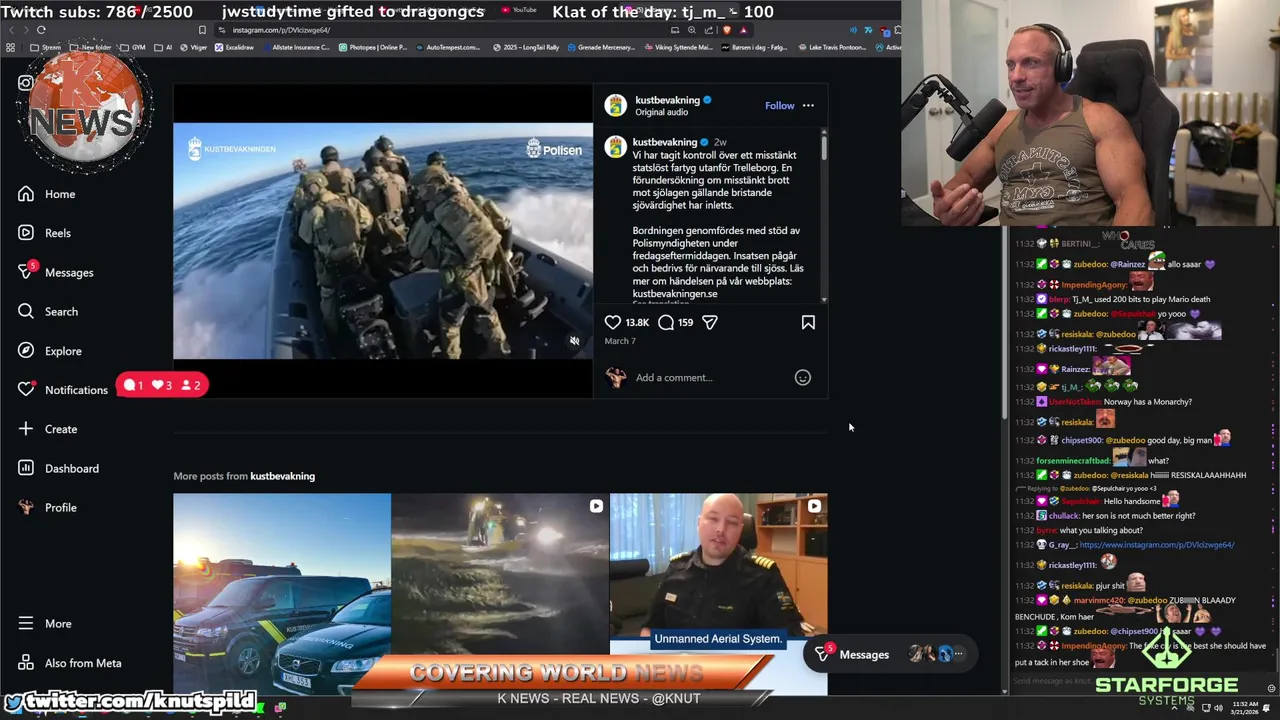The image size is (1280, 720).
Task: Go back in the browser
Action: tap(11, 30)
